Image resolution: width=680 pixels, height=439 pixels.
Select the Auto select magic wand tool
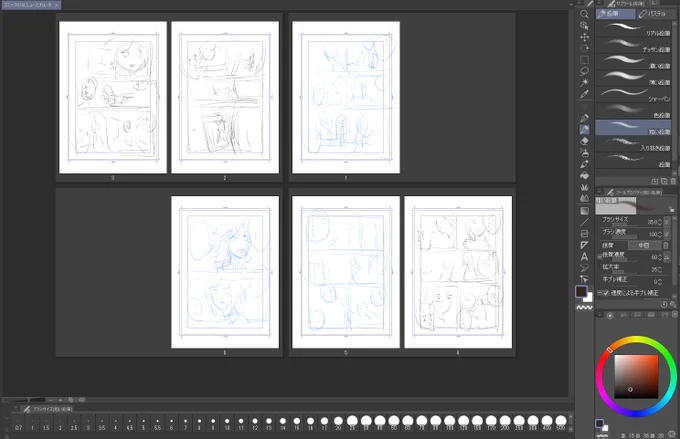click(x=584, y=82)
